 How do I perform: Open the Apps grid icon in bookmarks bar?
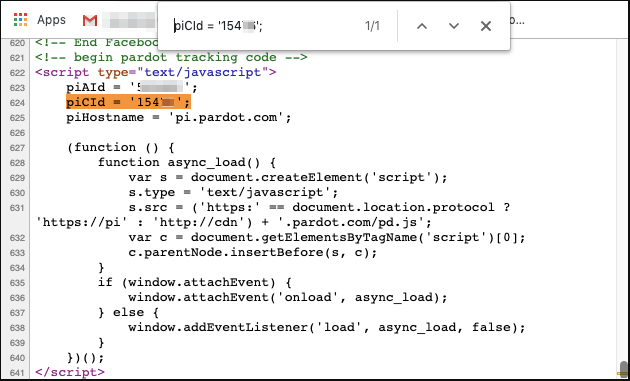(x=20, y=20)
